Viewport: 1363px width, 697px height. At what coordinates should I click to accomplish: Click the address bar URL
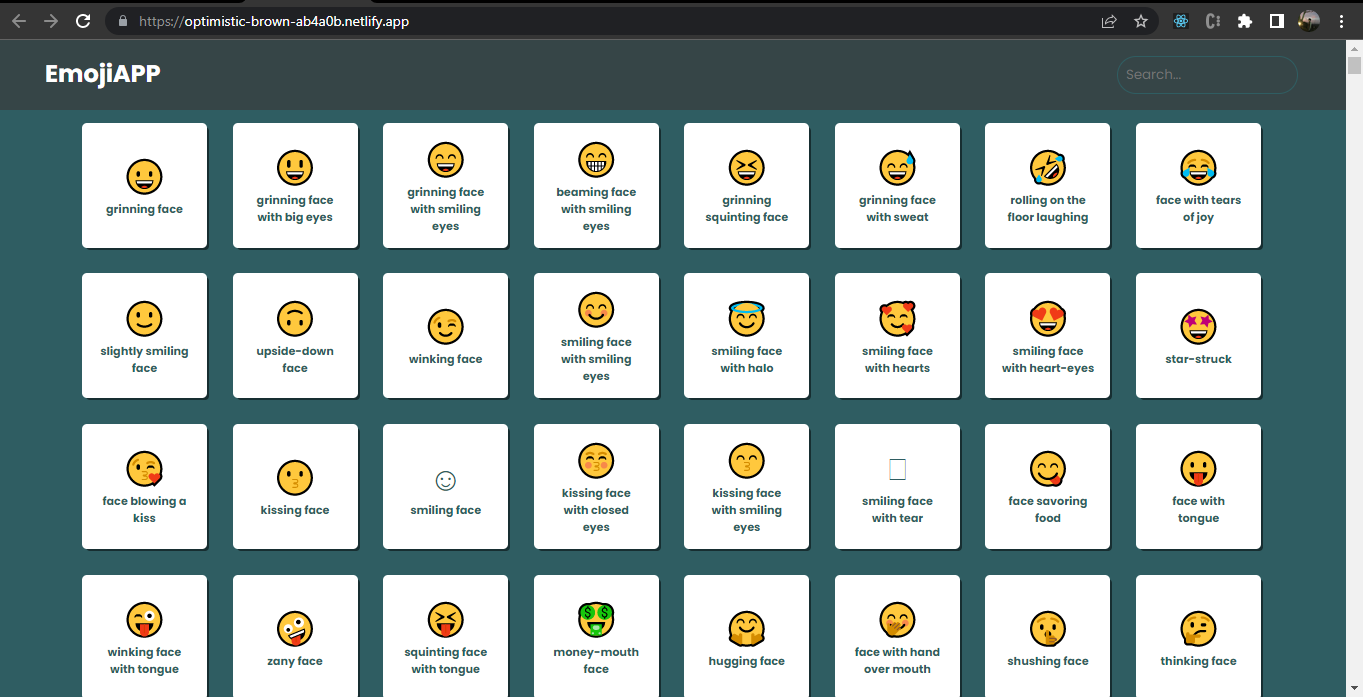(x=273, y=21)
